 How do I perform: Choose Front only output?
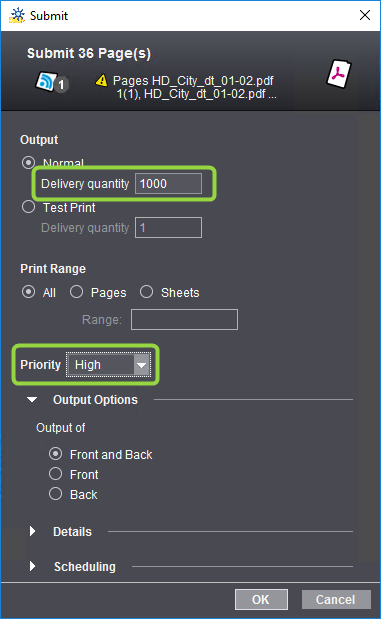click(56, 474)
